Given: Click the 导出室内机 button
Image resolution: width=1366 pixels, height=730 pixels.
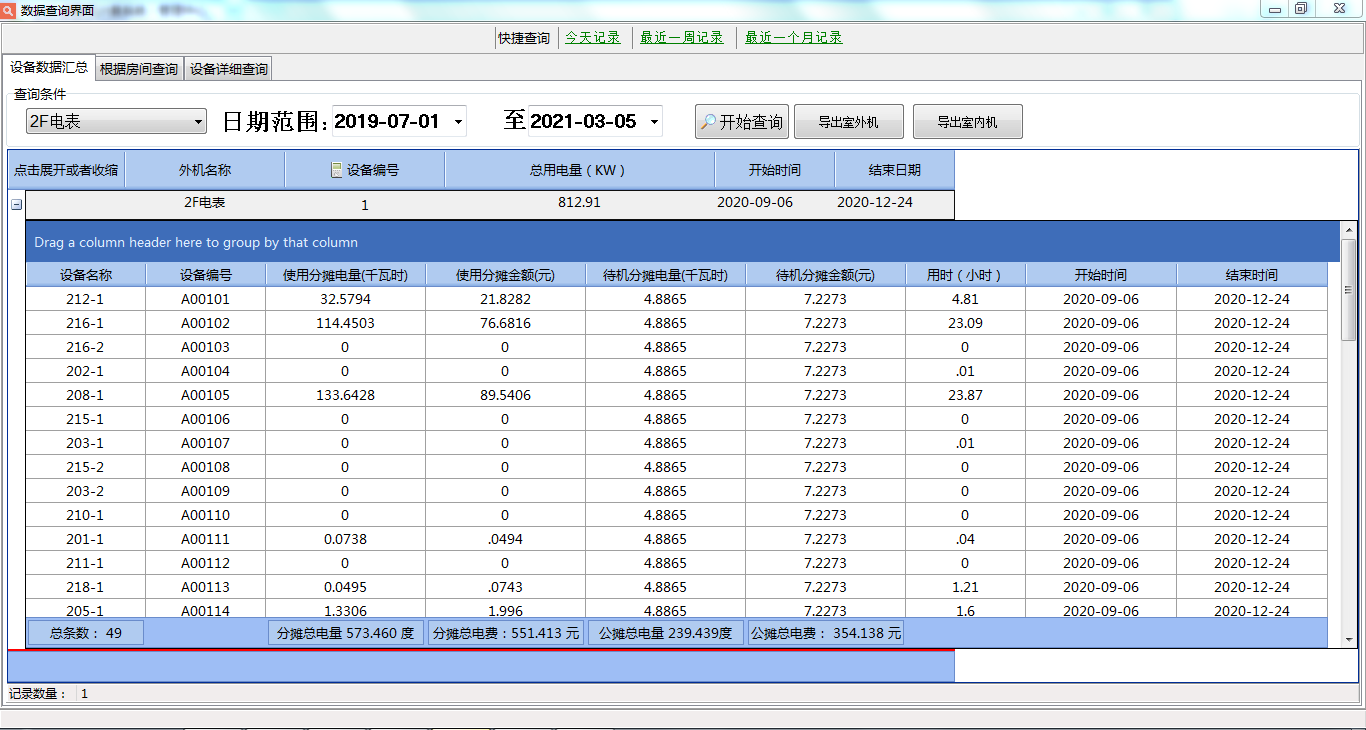Looking at the screenshot, I should point(967,122).
